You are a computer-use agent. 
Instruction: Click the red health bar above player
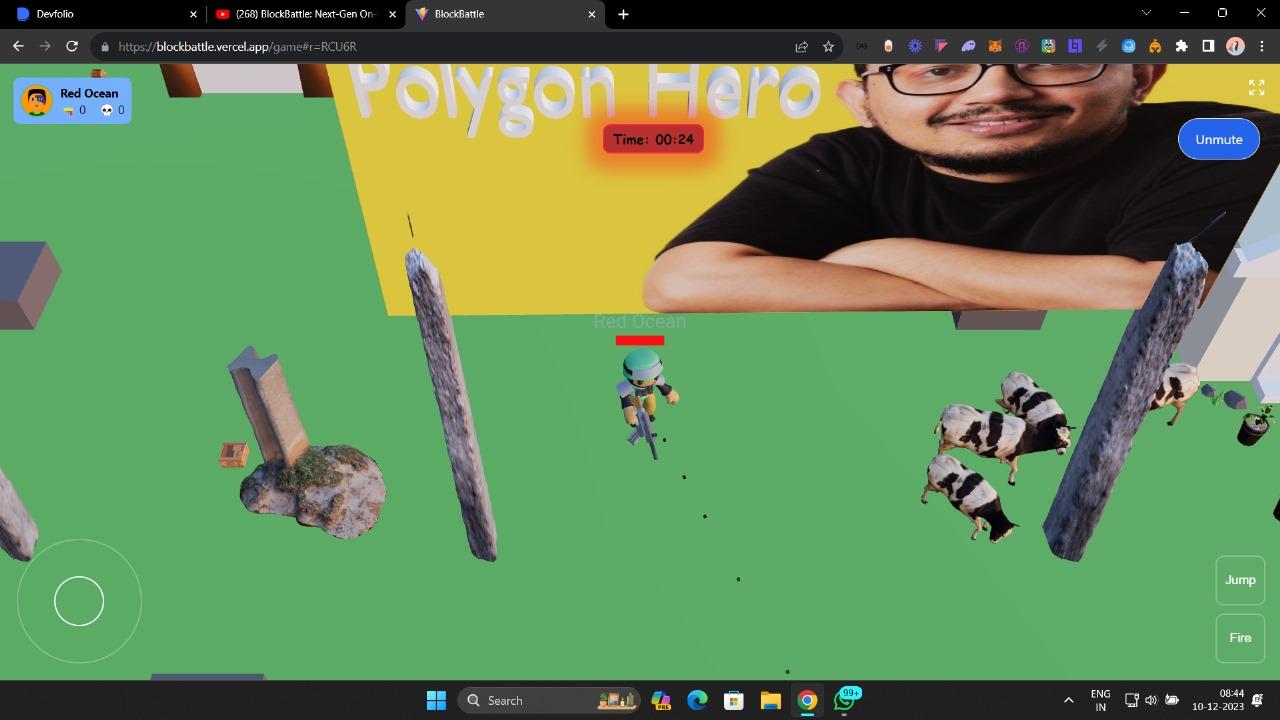click(x=640, y=340)
